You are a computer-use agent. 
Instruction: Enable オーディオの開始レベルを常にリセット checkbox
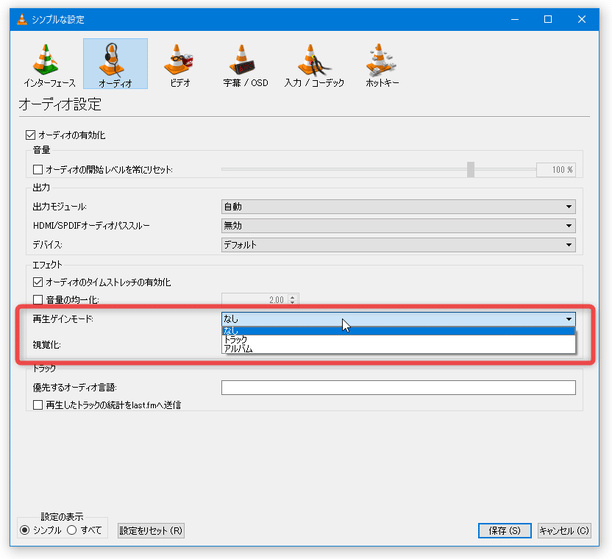(x=39, y=170)
